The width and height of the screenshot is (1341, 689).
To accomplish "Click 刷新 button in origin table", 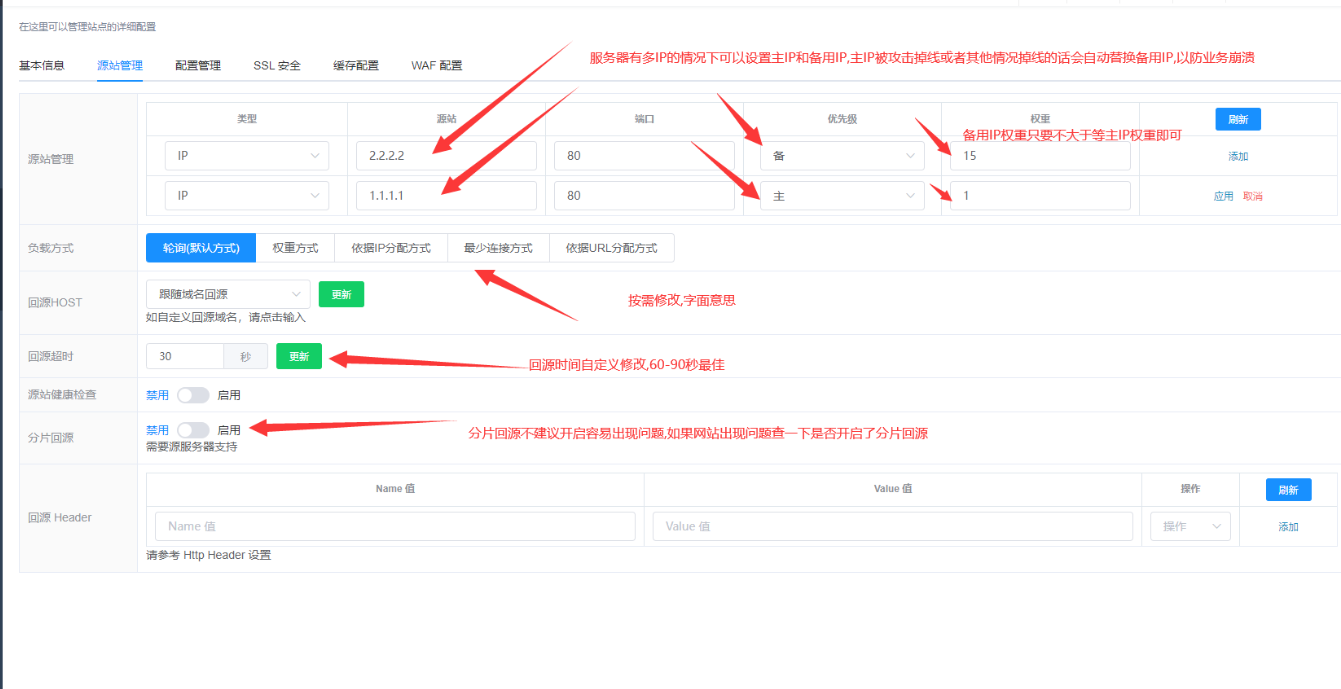I will [1238, 119].
